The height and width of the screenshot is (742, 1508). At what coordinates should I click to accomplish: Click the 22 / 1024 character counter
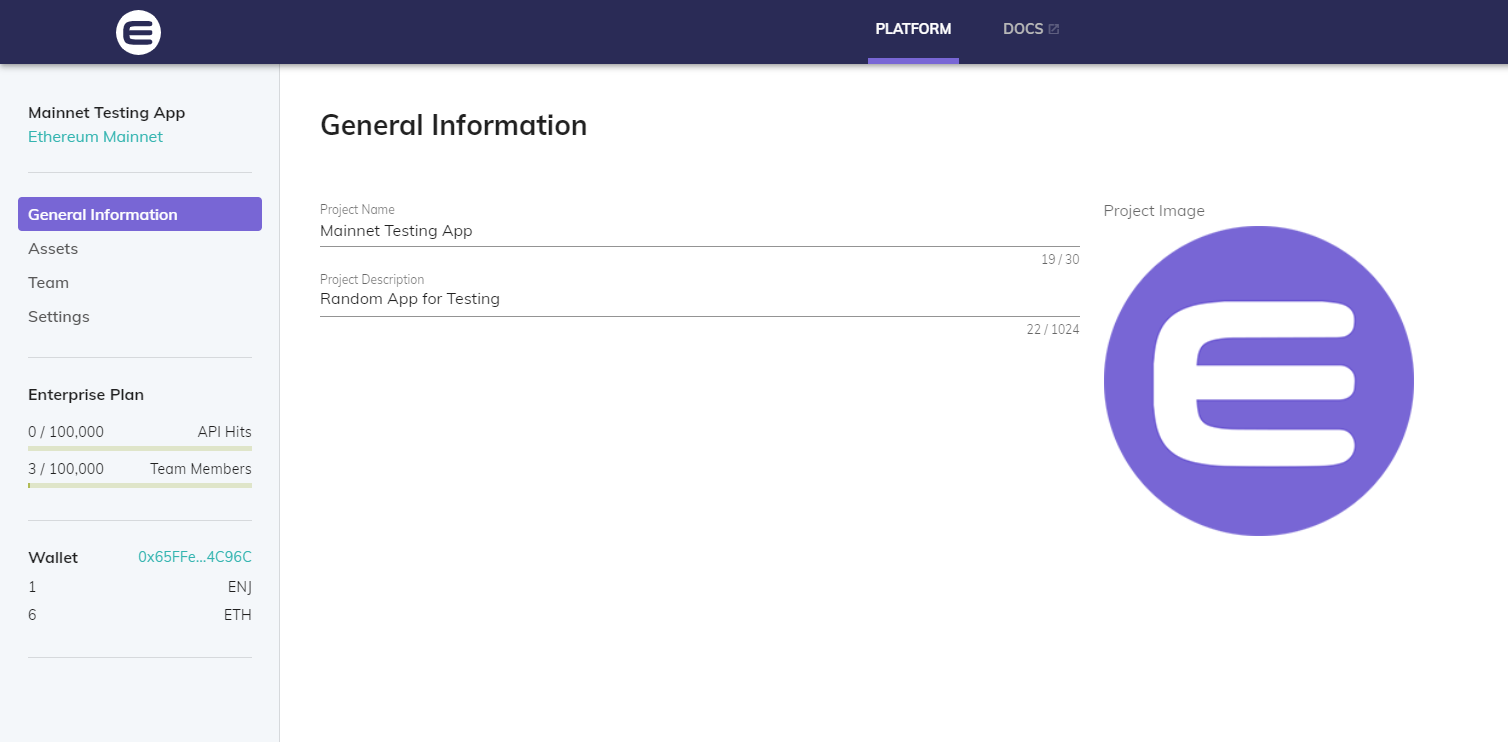1053,330
